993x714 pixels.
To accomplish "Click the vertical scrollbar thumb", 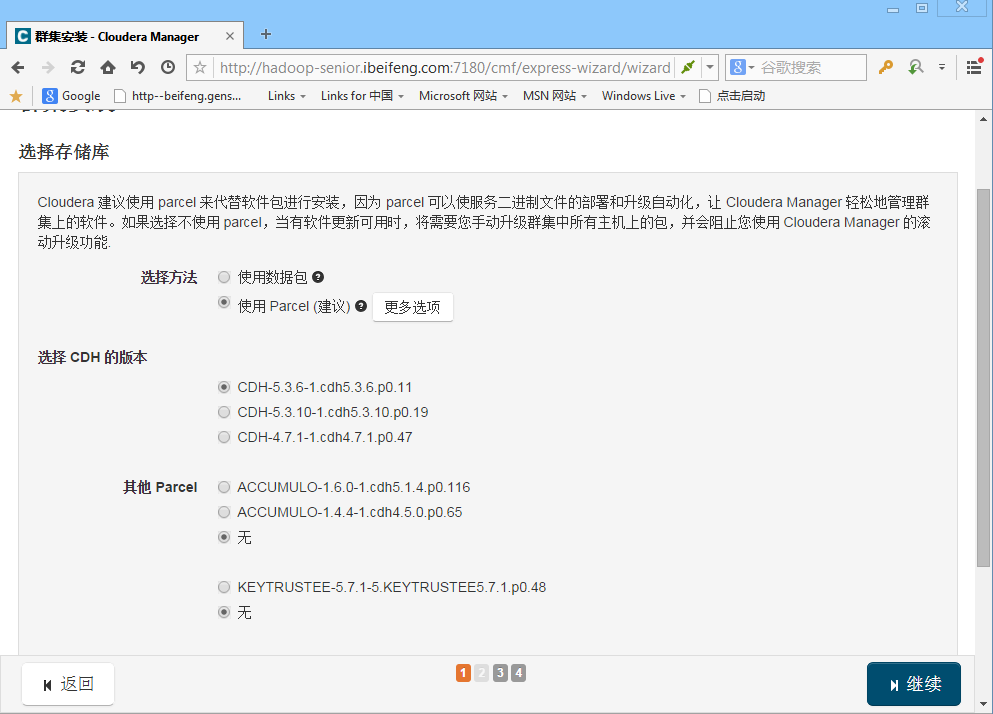I will coord(983,378).
